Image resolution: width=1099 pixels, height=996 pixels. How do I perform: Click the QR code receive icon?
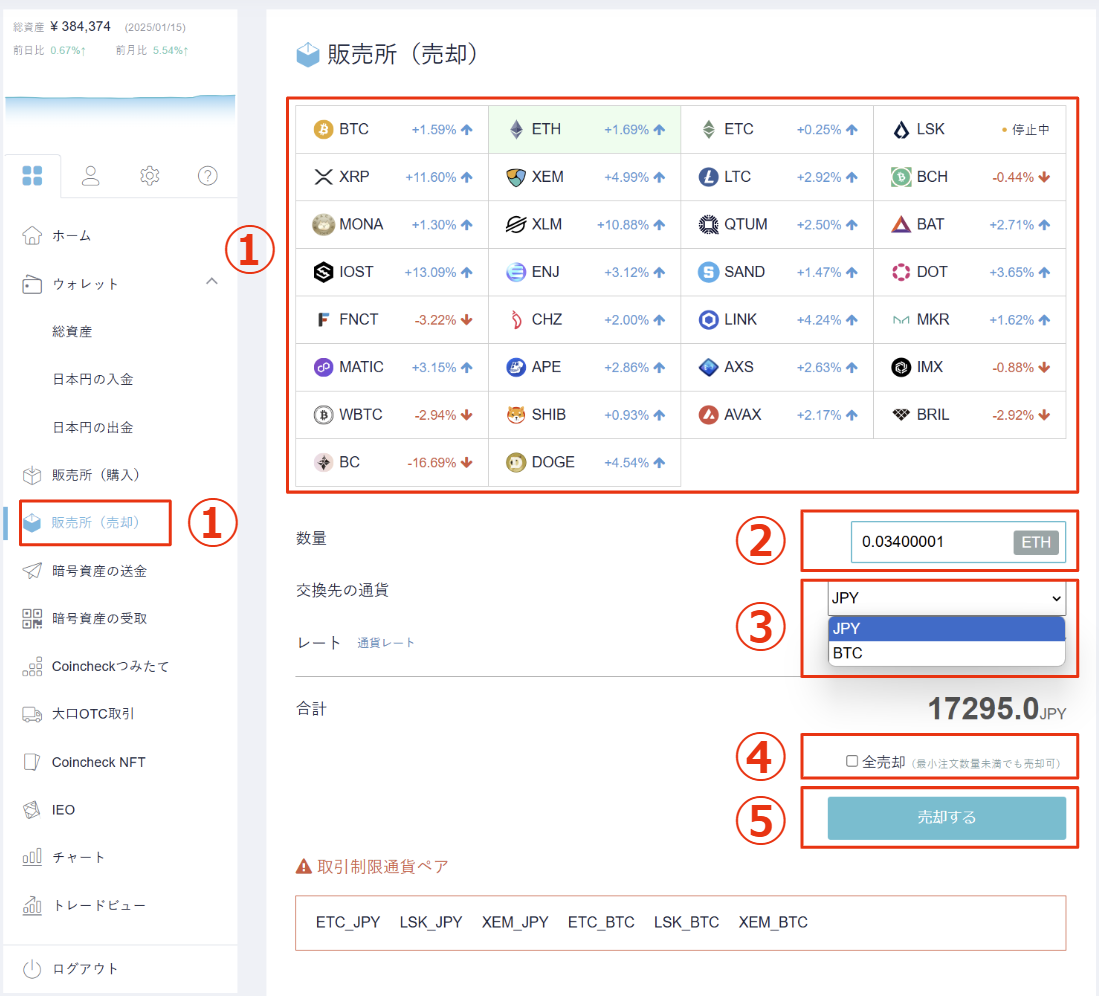[x=32, y=618]
